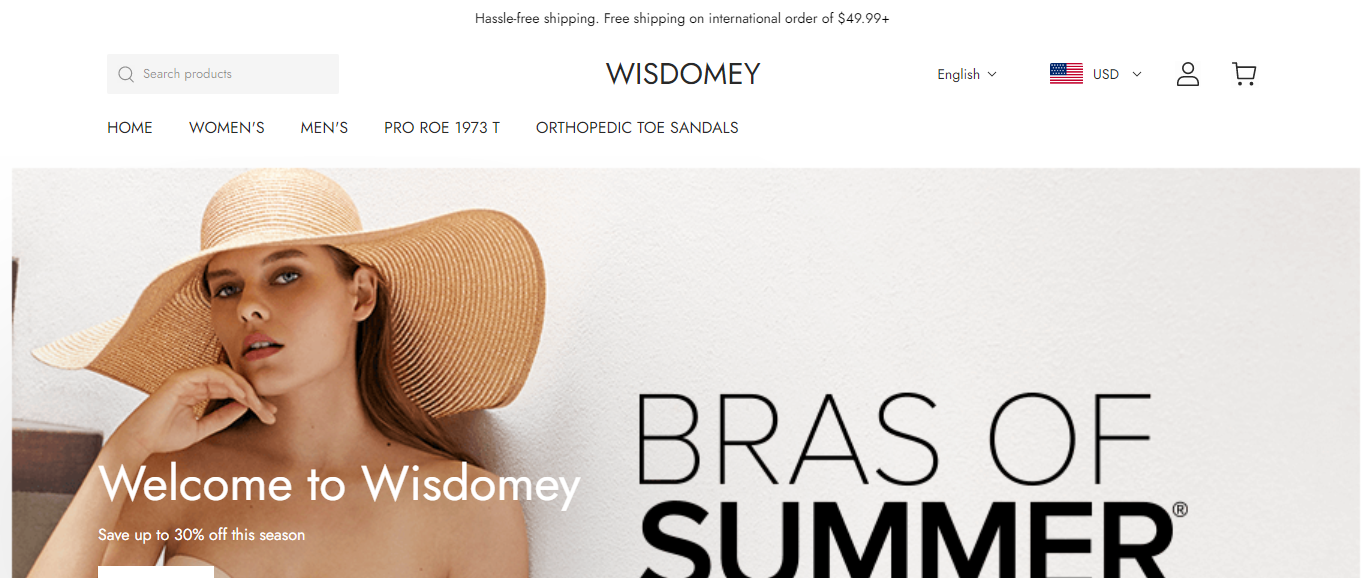Open ORTHOPEDIC TOE SANDALS category
Viewport: 1366px width, 578px height.
[637, 128]
